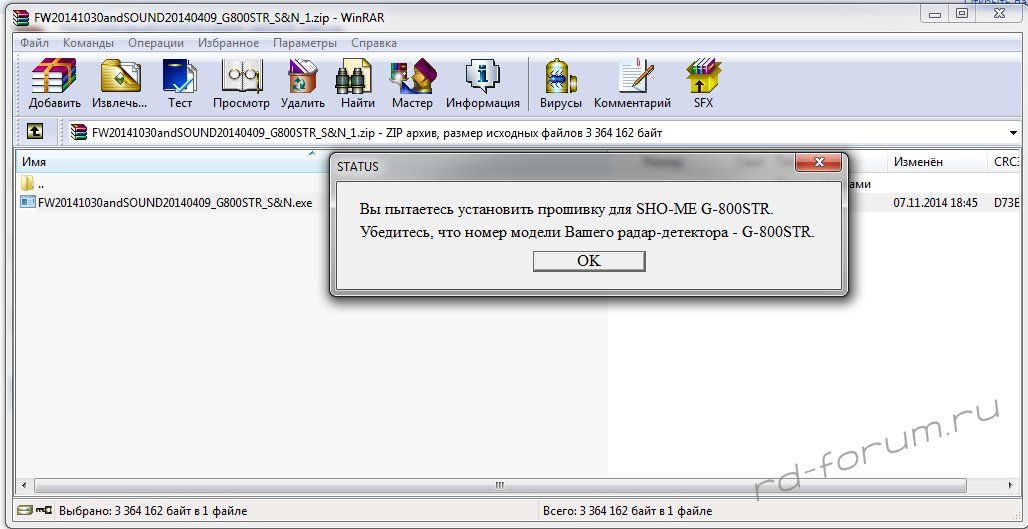Open the Найти (Find) binoculars tool
1028x529 pixels.
357,83
